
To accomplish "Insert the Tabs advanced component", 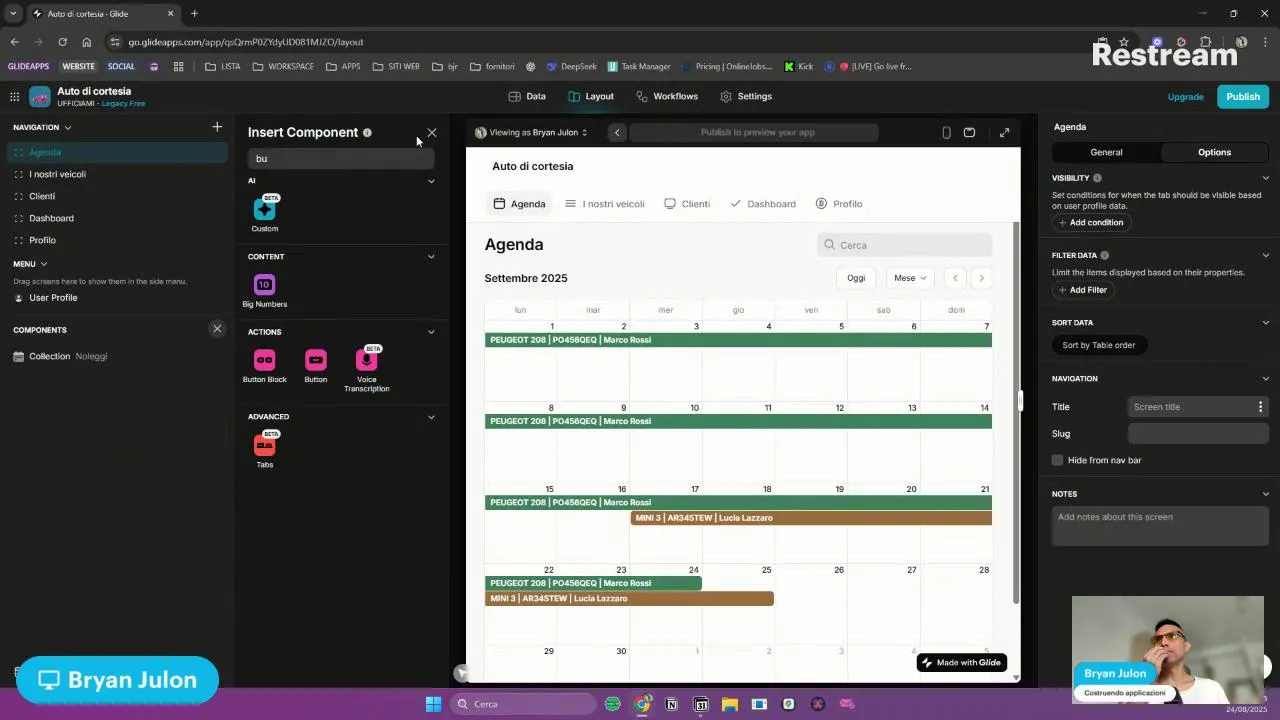I will (x=265, y=450).
